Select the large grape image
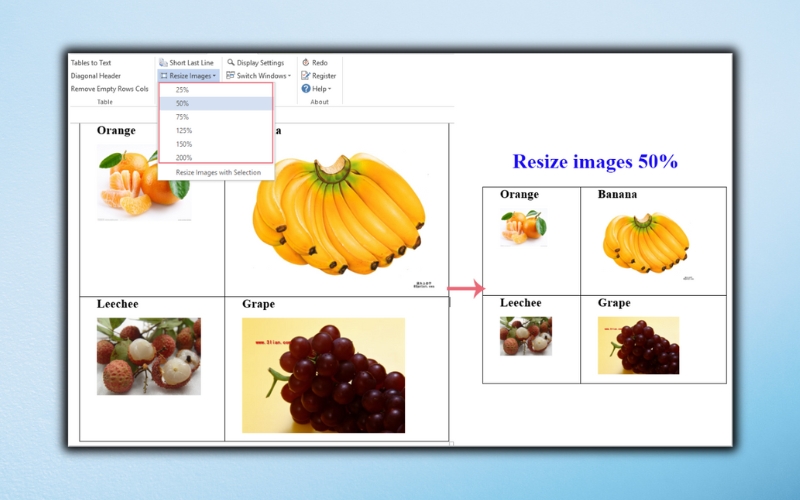The height and width of the screenshot is (500, 800). (323, 376)
